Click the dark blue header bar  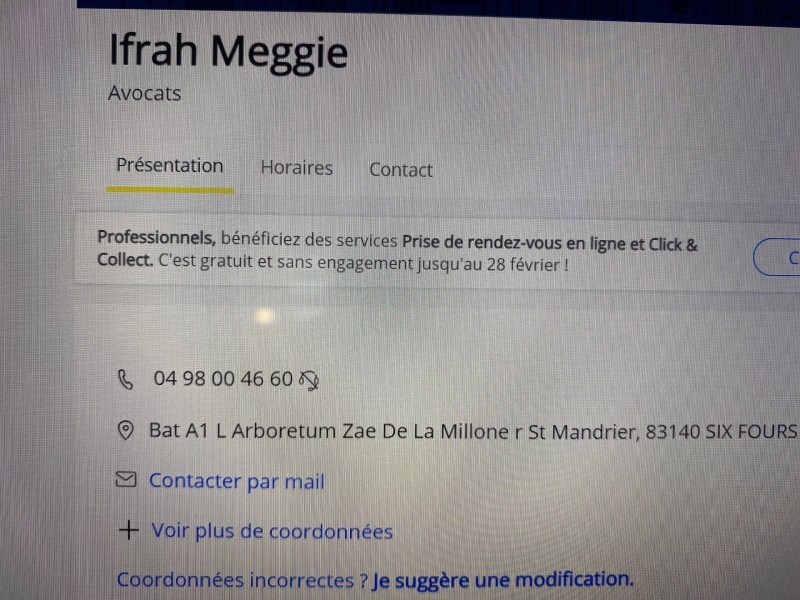[x=438, y=11]
